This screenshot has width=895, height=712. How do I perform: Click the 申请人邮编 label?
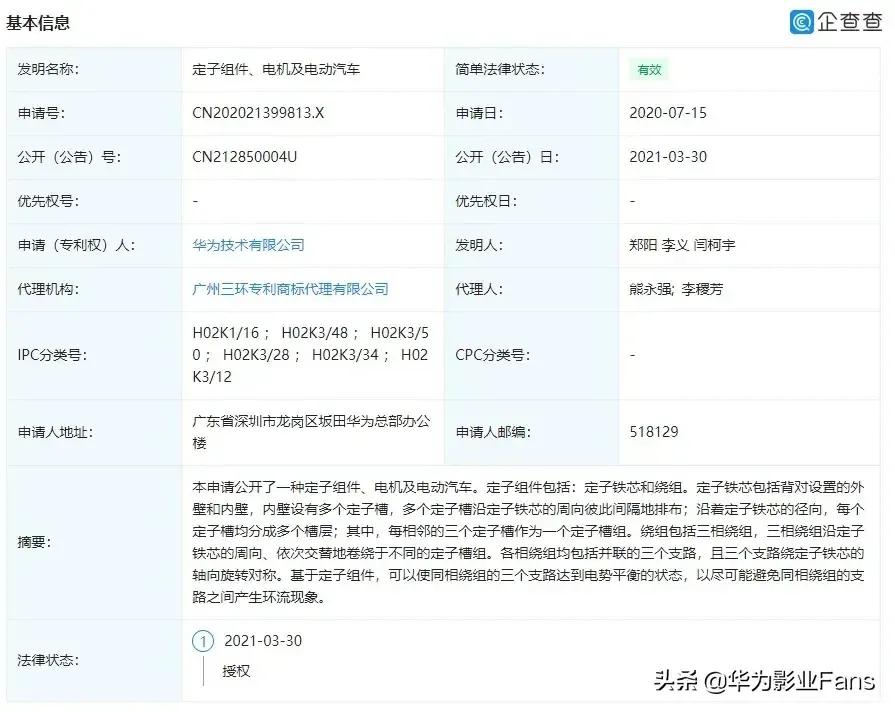point(493,432)
